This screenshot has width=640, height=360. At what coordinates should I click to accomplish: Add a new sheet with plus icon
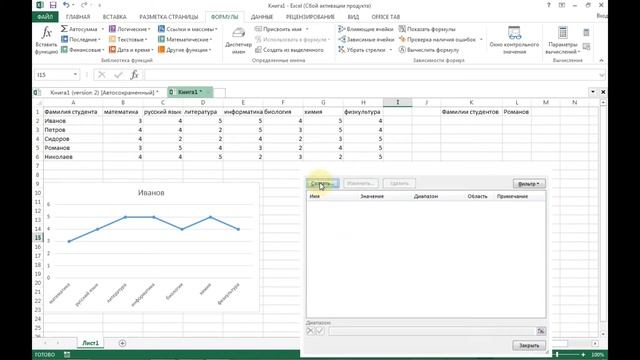122,343
